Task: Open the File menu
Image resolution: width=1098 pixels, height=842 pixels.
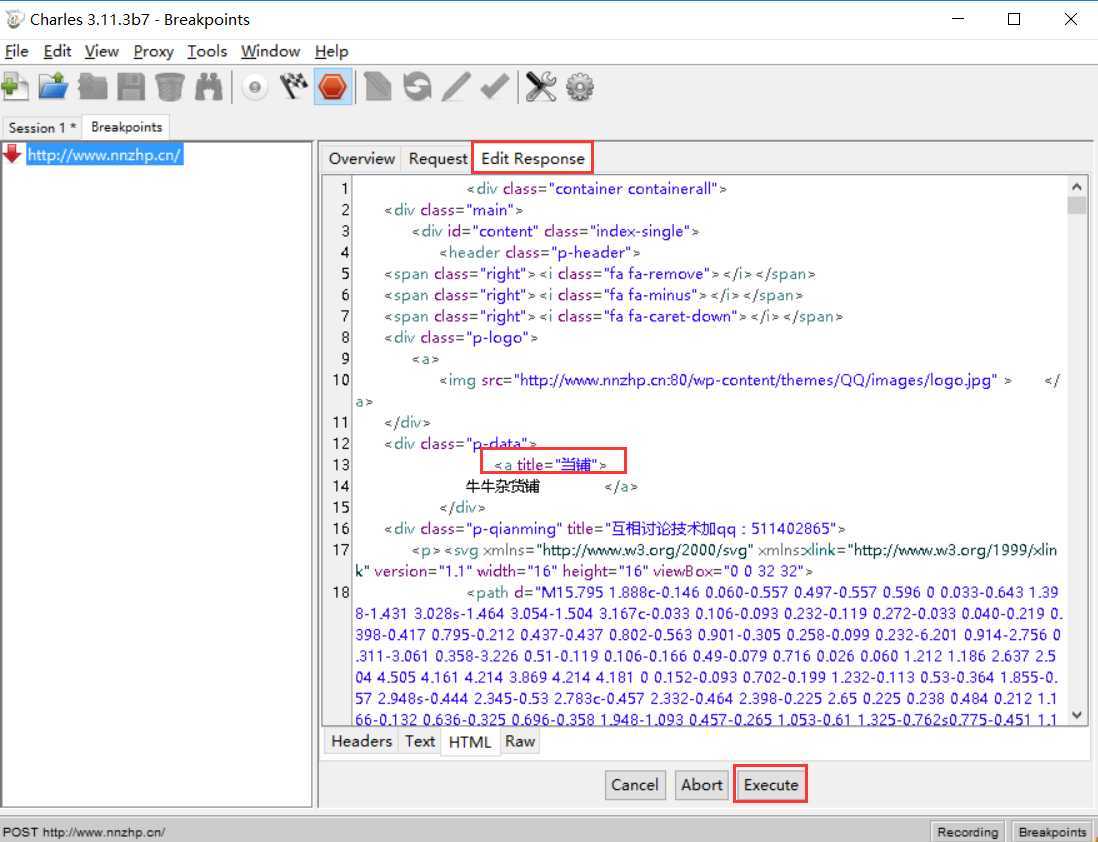Action: (17, 51)
